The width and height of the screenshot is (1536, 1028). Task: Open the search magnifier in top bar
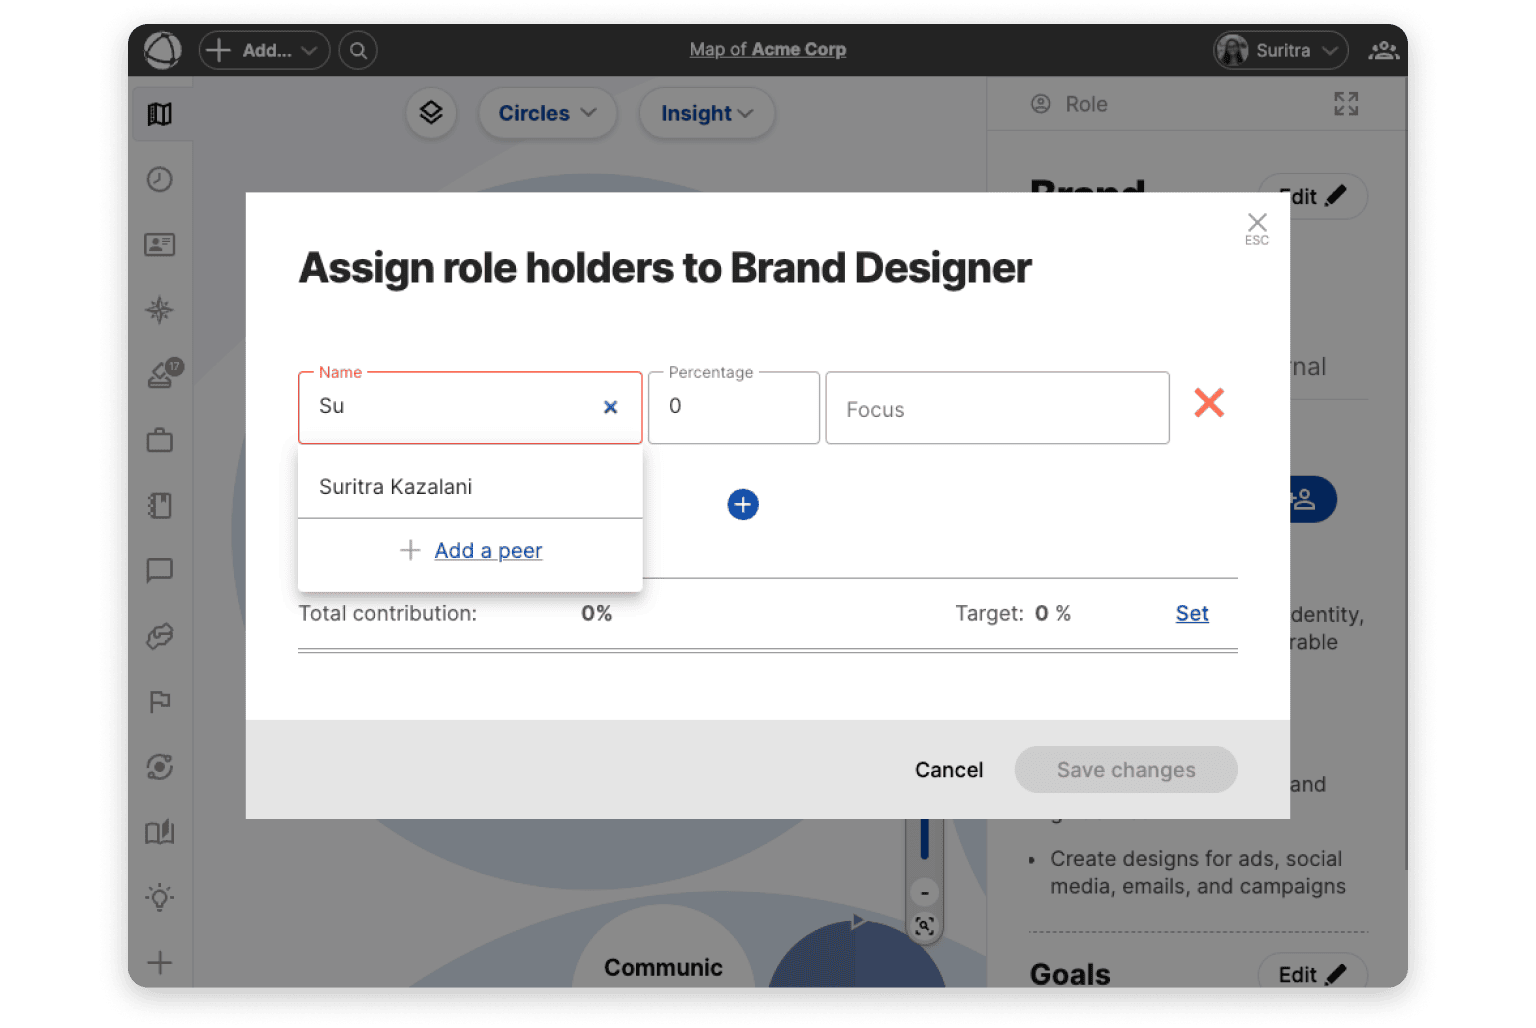358,50
